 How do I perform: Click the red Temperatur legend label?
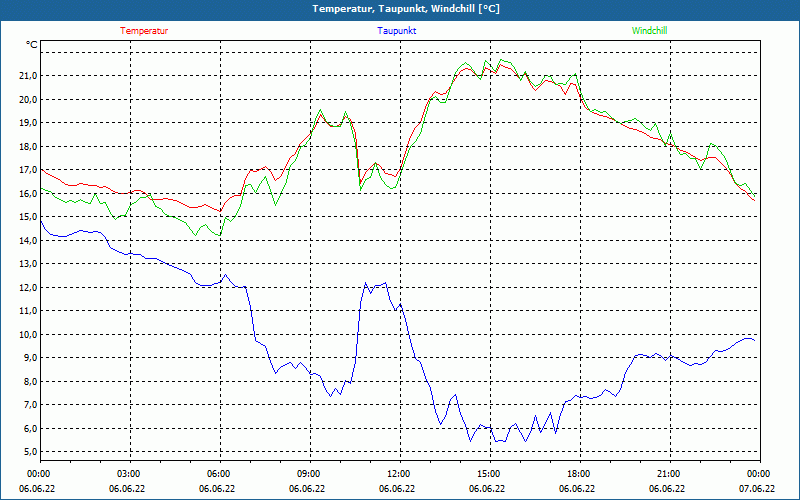(x=144, y=31)
